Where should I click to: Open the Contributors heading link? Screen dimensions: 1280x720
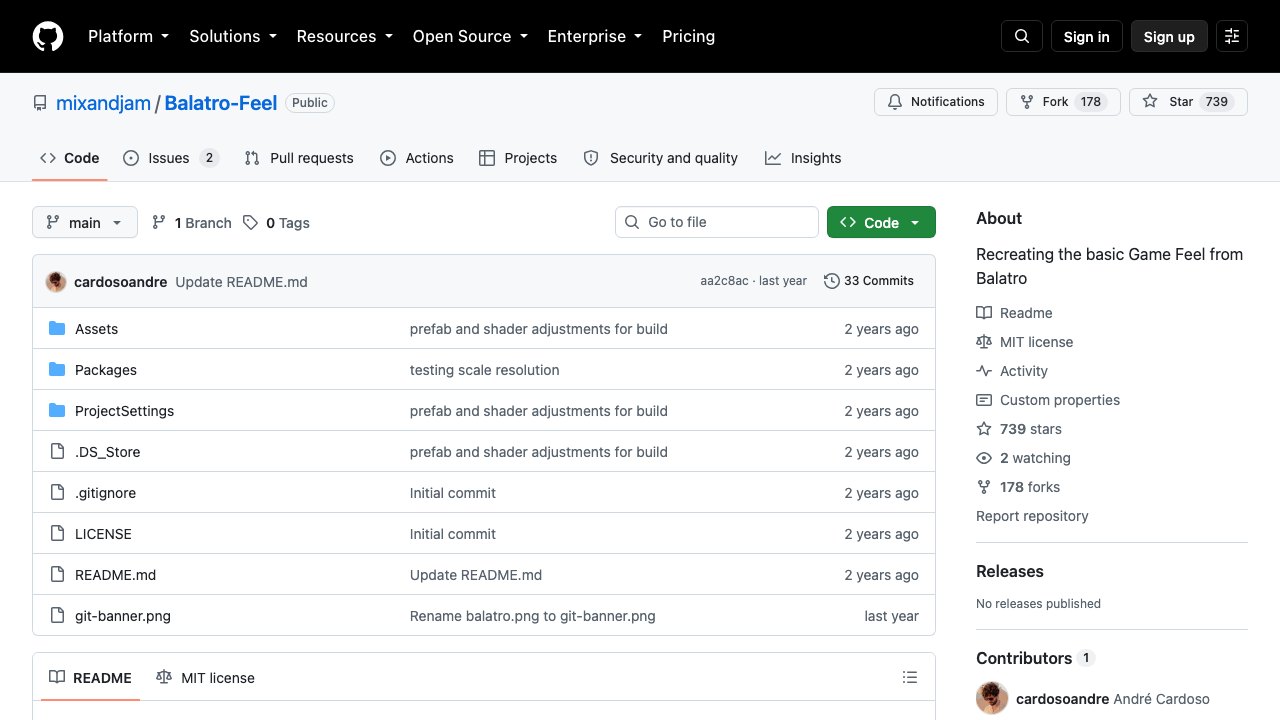(x=1035, y=658)
